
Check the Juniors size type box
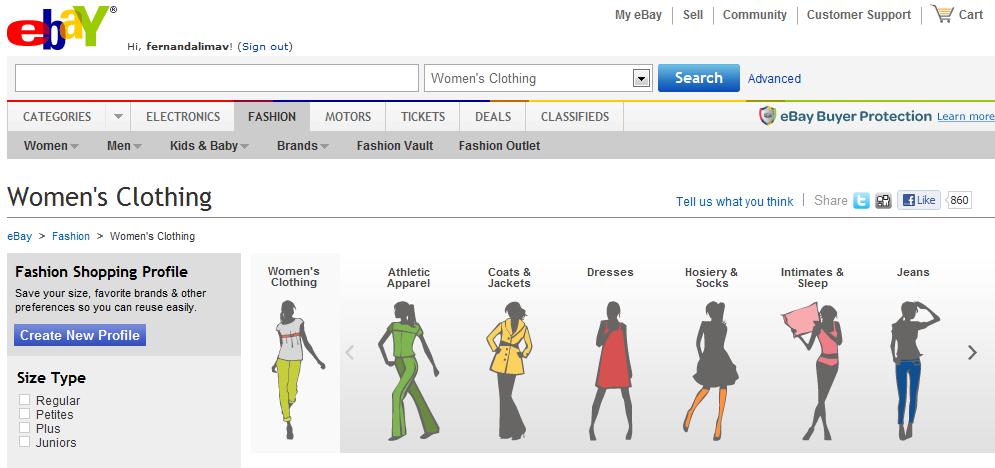(25, 441)
